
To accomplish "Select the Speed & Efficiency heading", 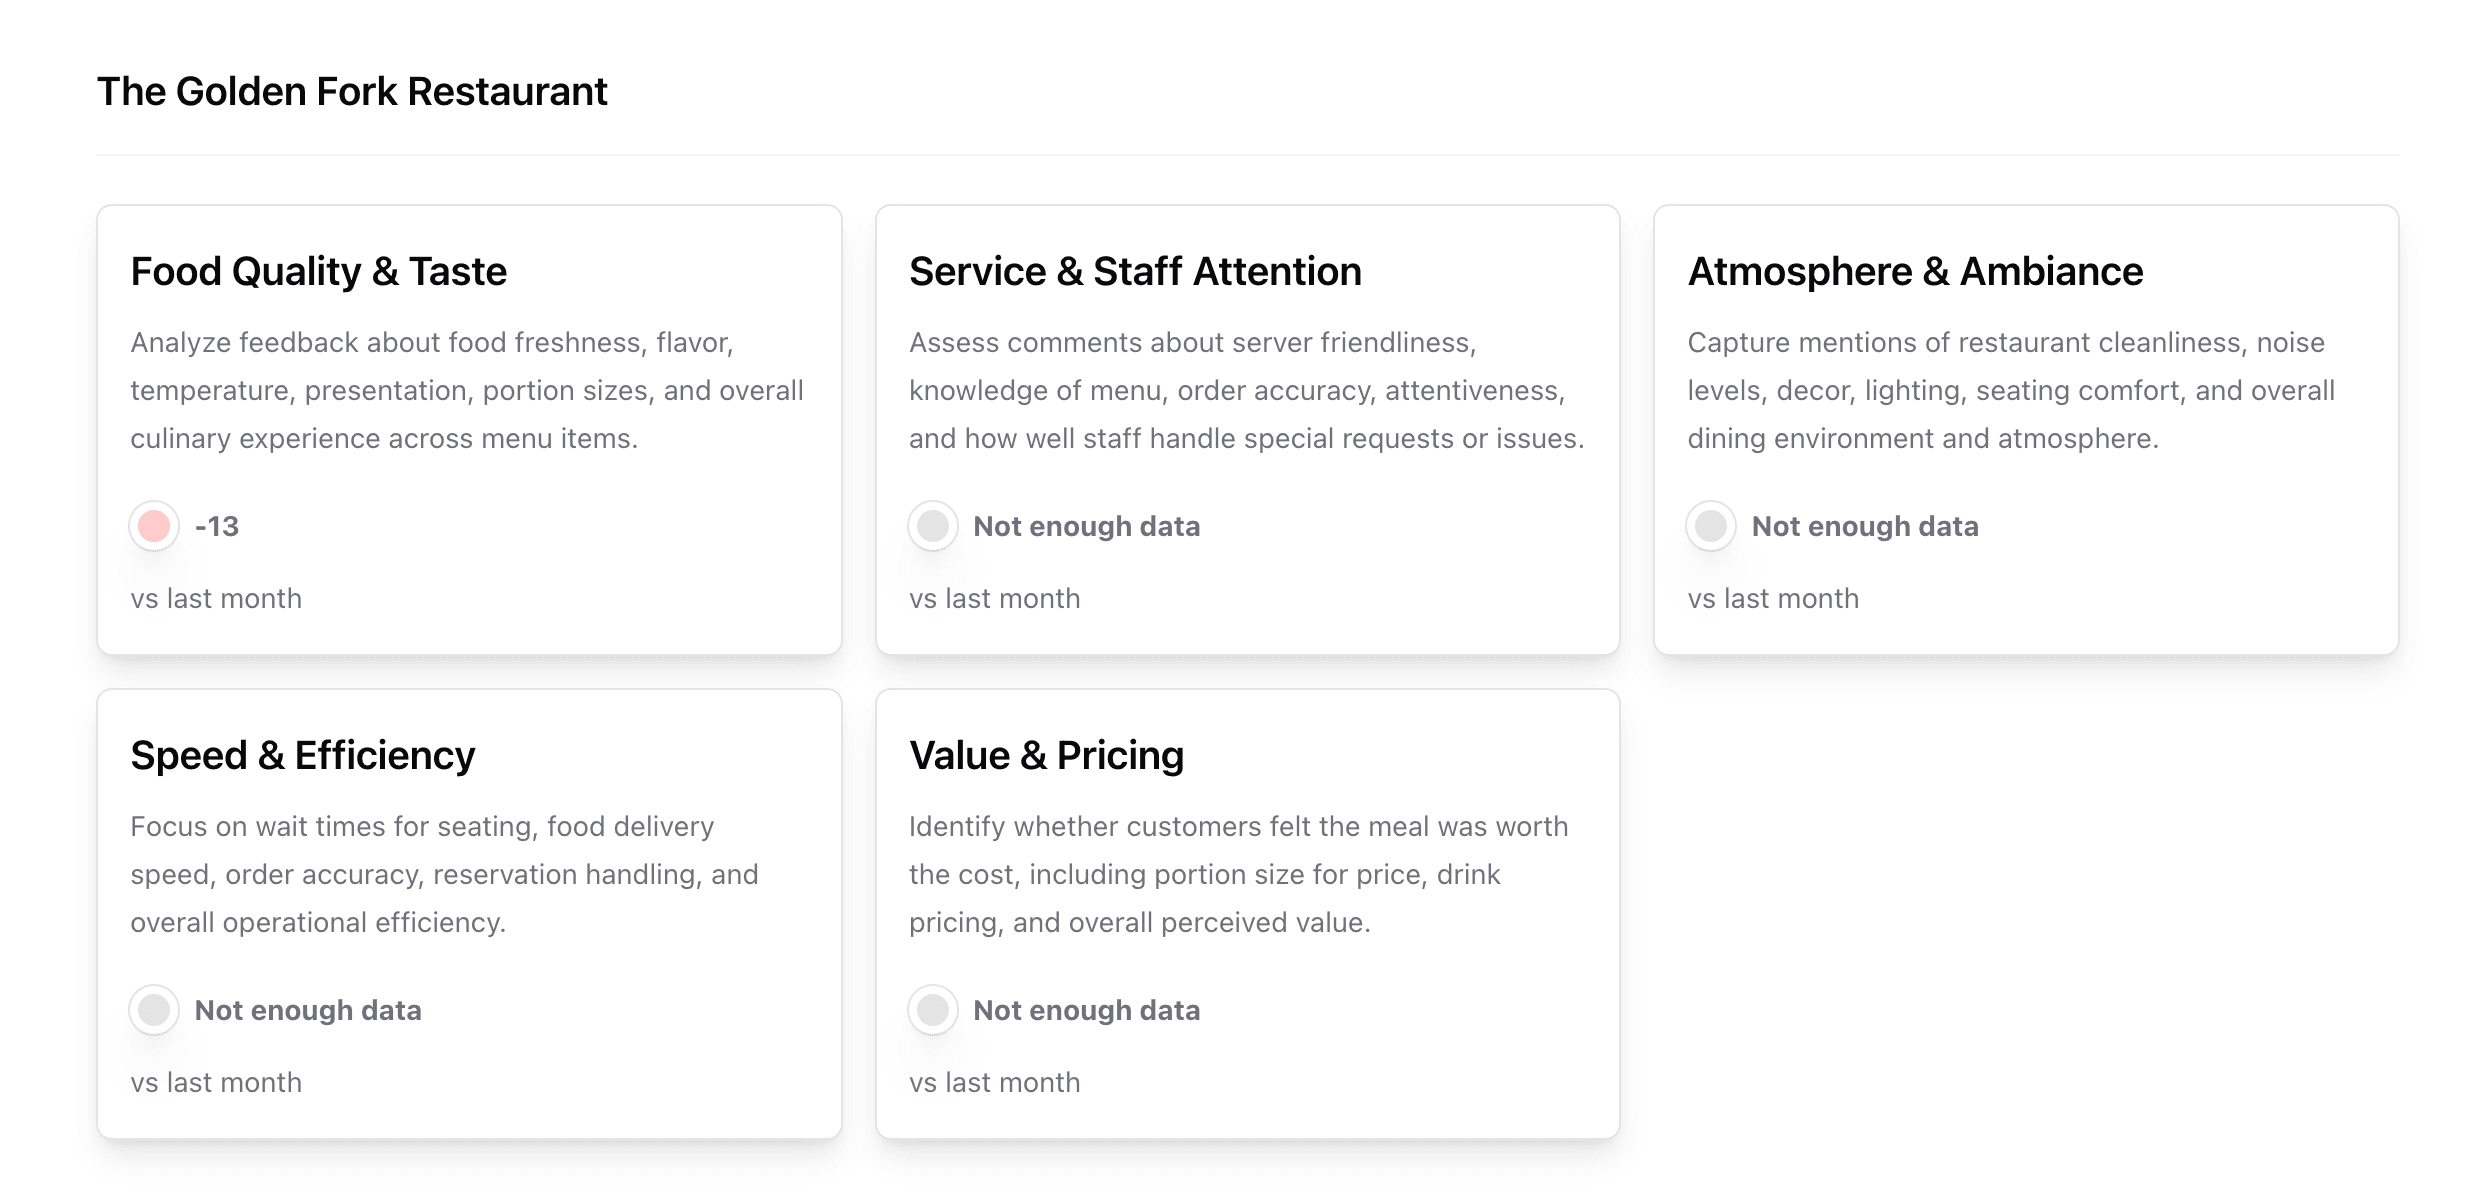I will pyautogui.click(x=303, y=755).
